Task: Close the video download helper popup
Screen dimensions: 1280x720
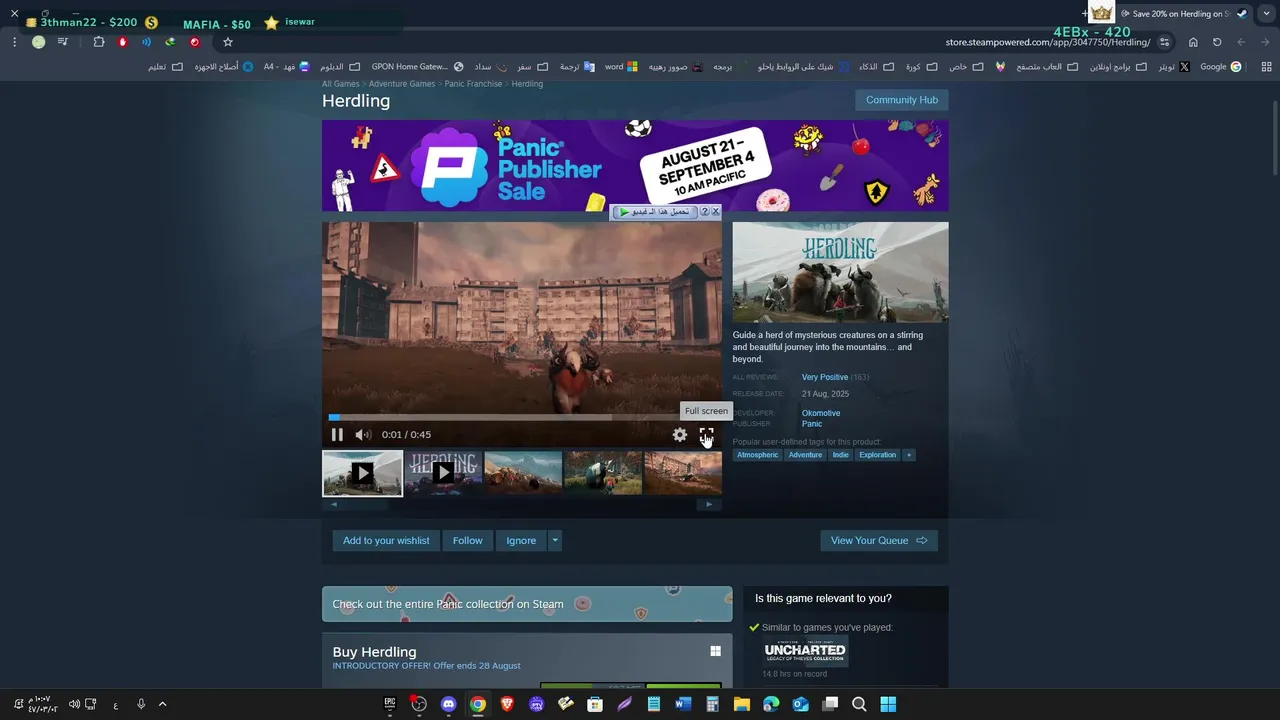Action: click(x=715, y=212)
